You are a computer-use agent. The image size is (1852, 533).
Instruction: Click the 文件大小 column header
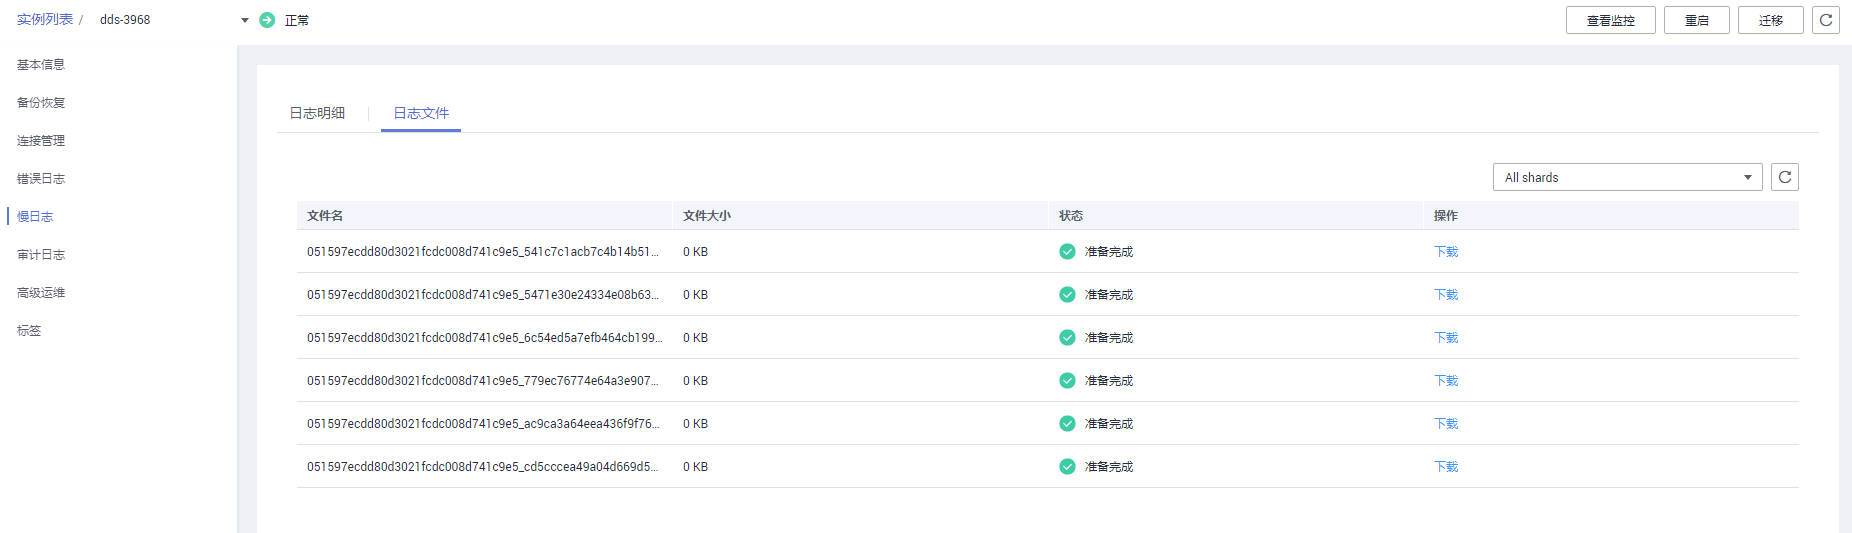pyautogui.click(x=706, y=216)
